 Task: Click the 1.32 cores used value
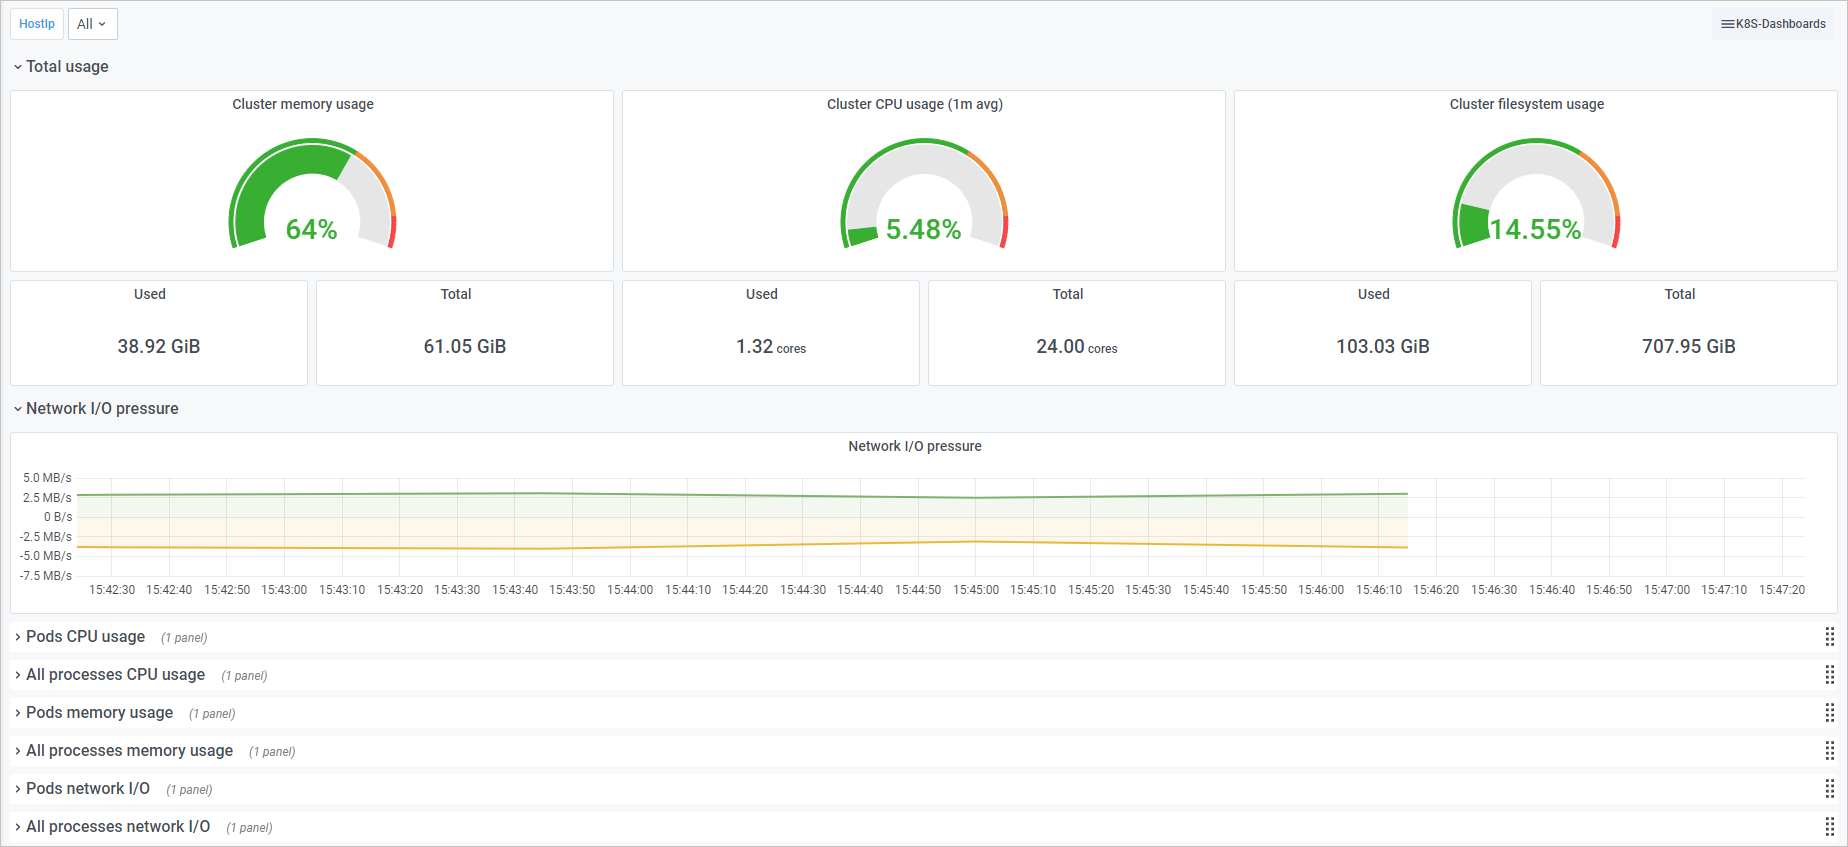(771, 347)
